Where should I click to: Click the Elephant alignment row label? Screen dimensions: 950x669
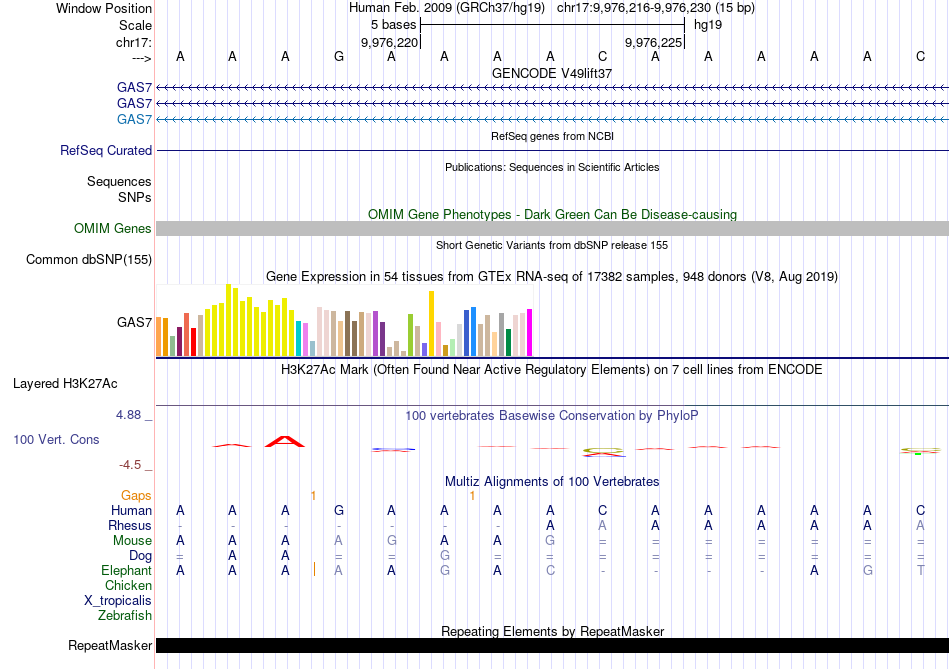pyautogui.click(x=127, y=570)
